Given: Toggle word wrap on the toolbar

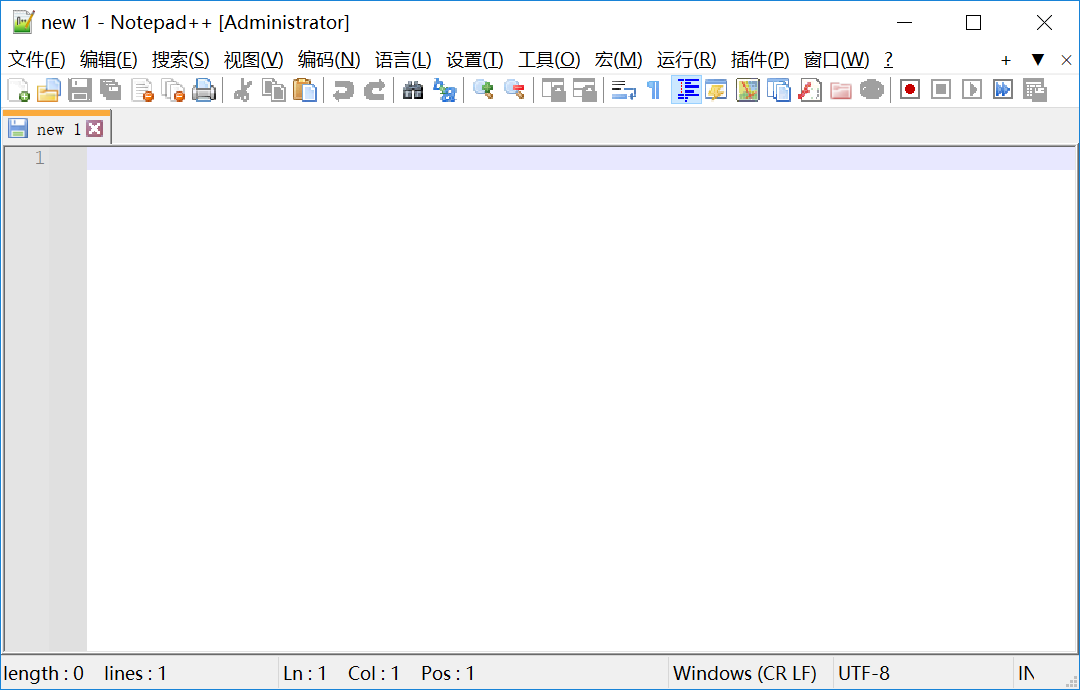Looking at the screenshot, I should 622,90.
